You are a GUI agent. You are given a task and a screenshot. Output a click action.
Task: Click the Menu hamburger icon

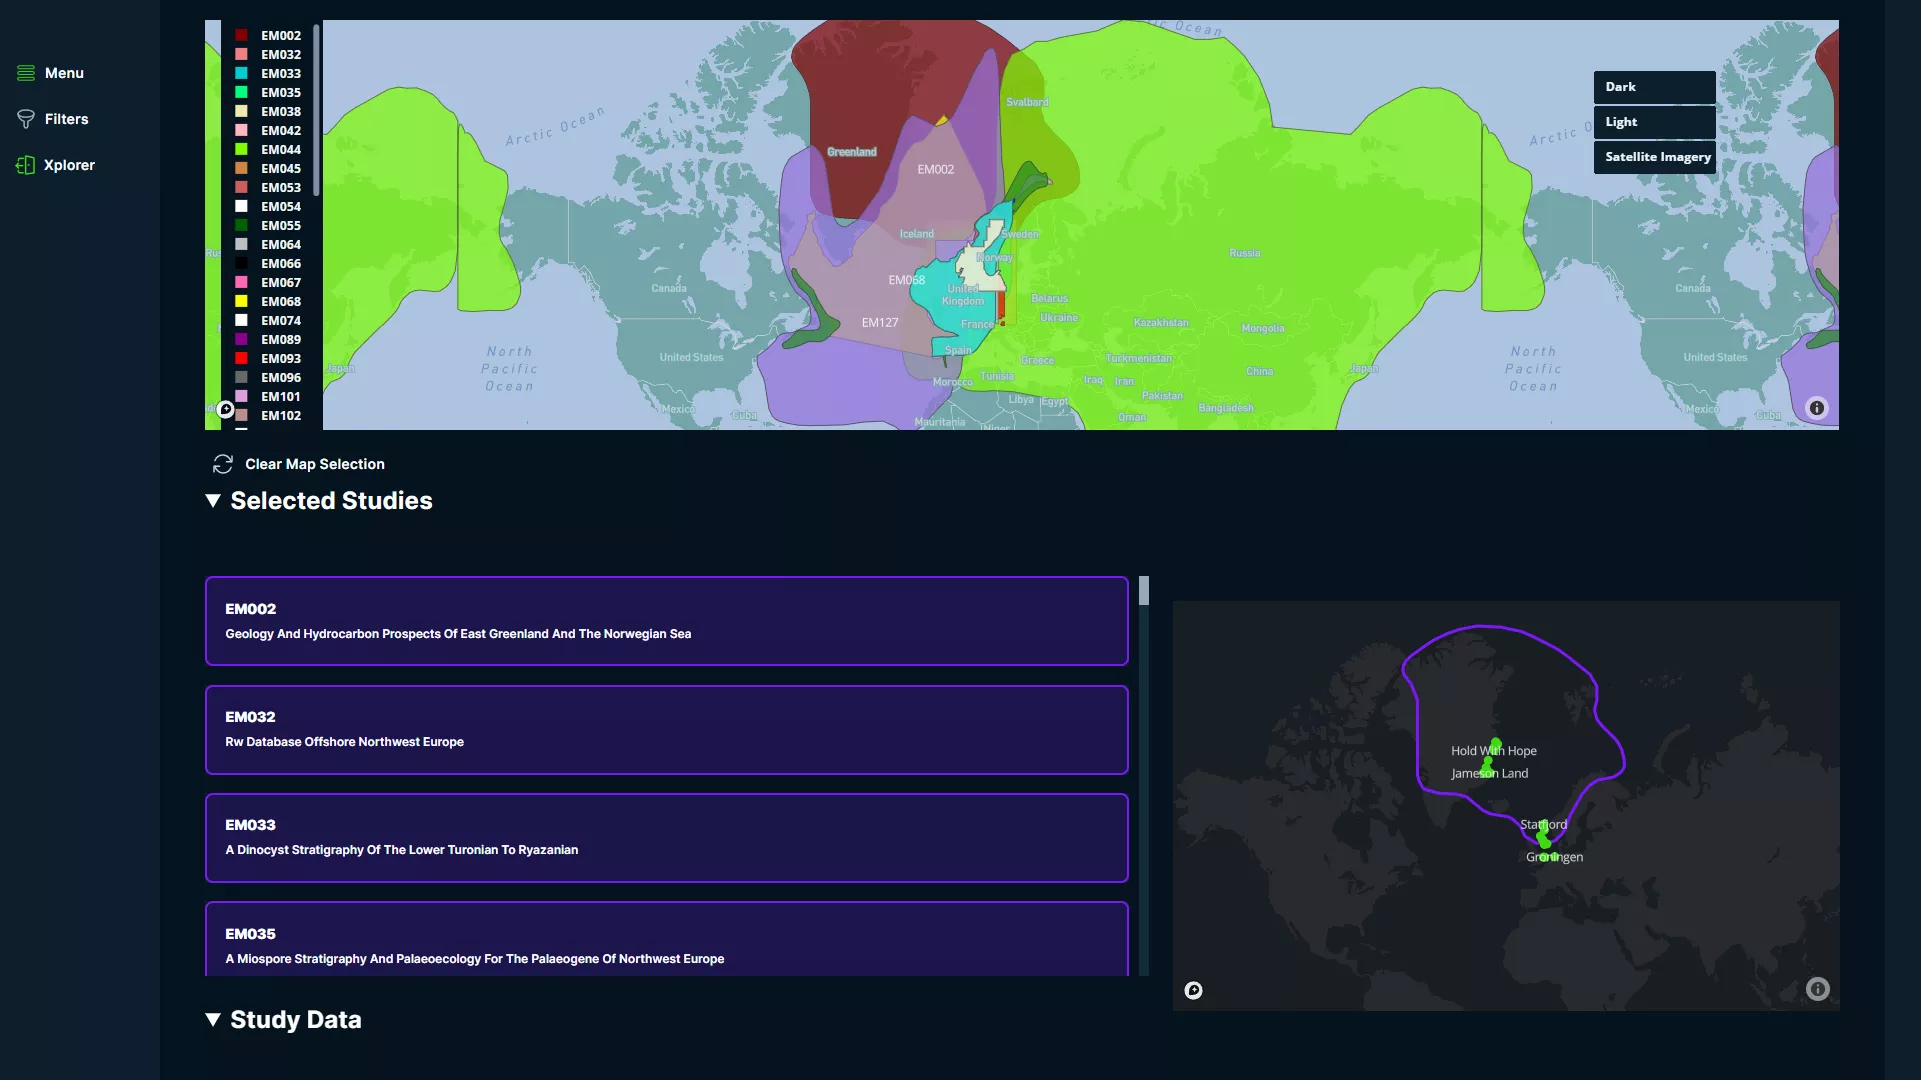[26, 73]
